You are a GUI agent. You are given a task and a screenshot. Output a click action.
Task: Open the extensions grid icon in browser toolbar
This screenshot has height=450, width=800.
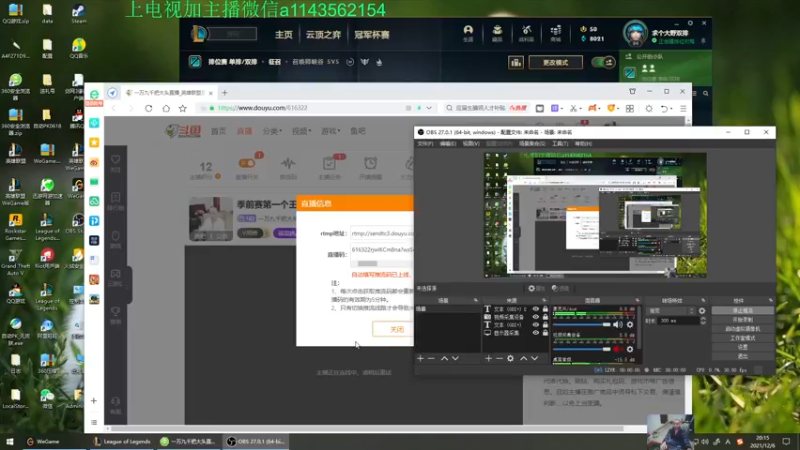click(x=630, y=108)
